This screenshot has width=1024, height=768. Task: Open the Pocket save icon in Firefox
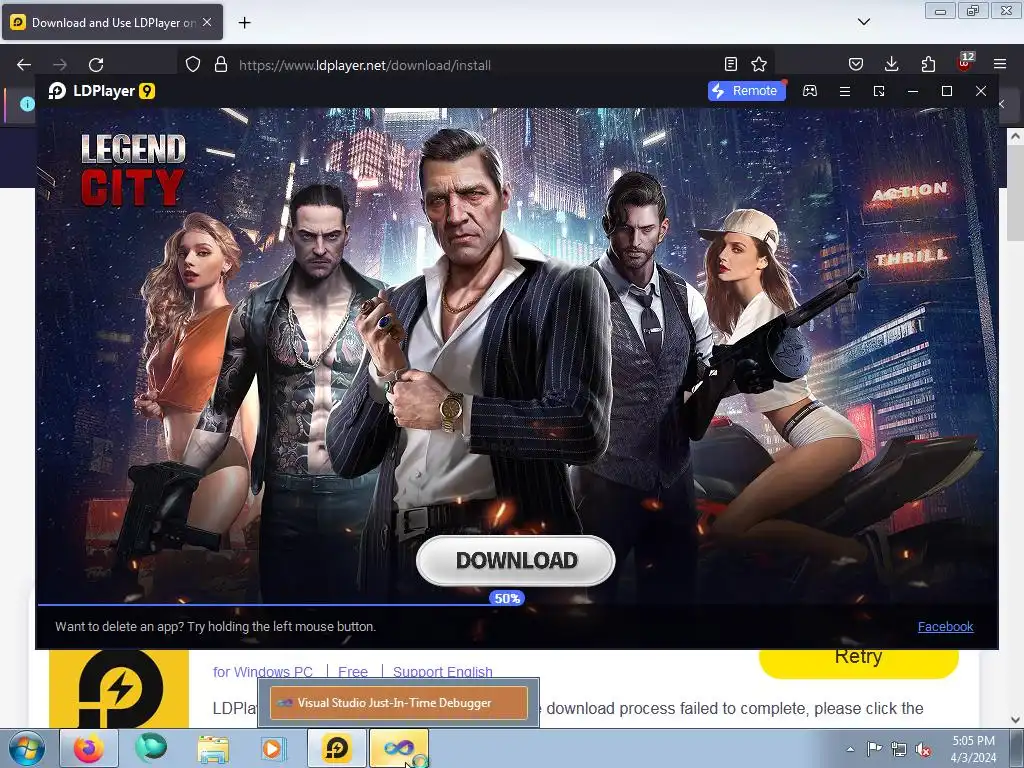(x=856, y=64)
